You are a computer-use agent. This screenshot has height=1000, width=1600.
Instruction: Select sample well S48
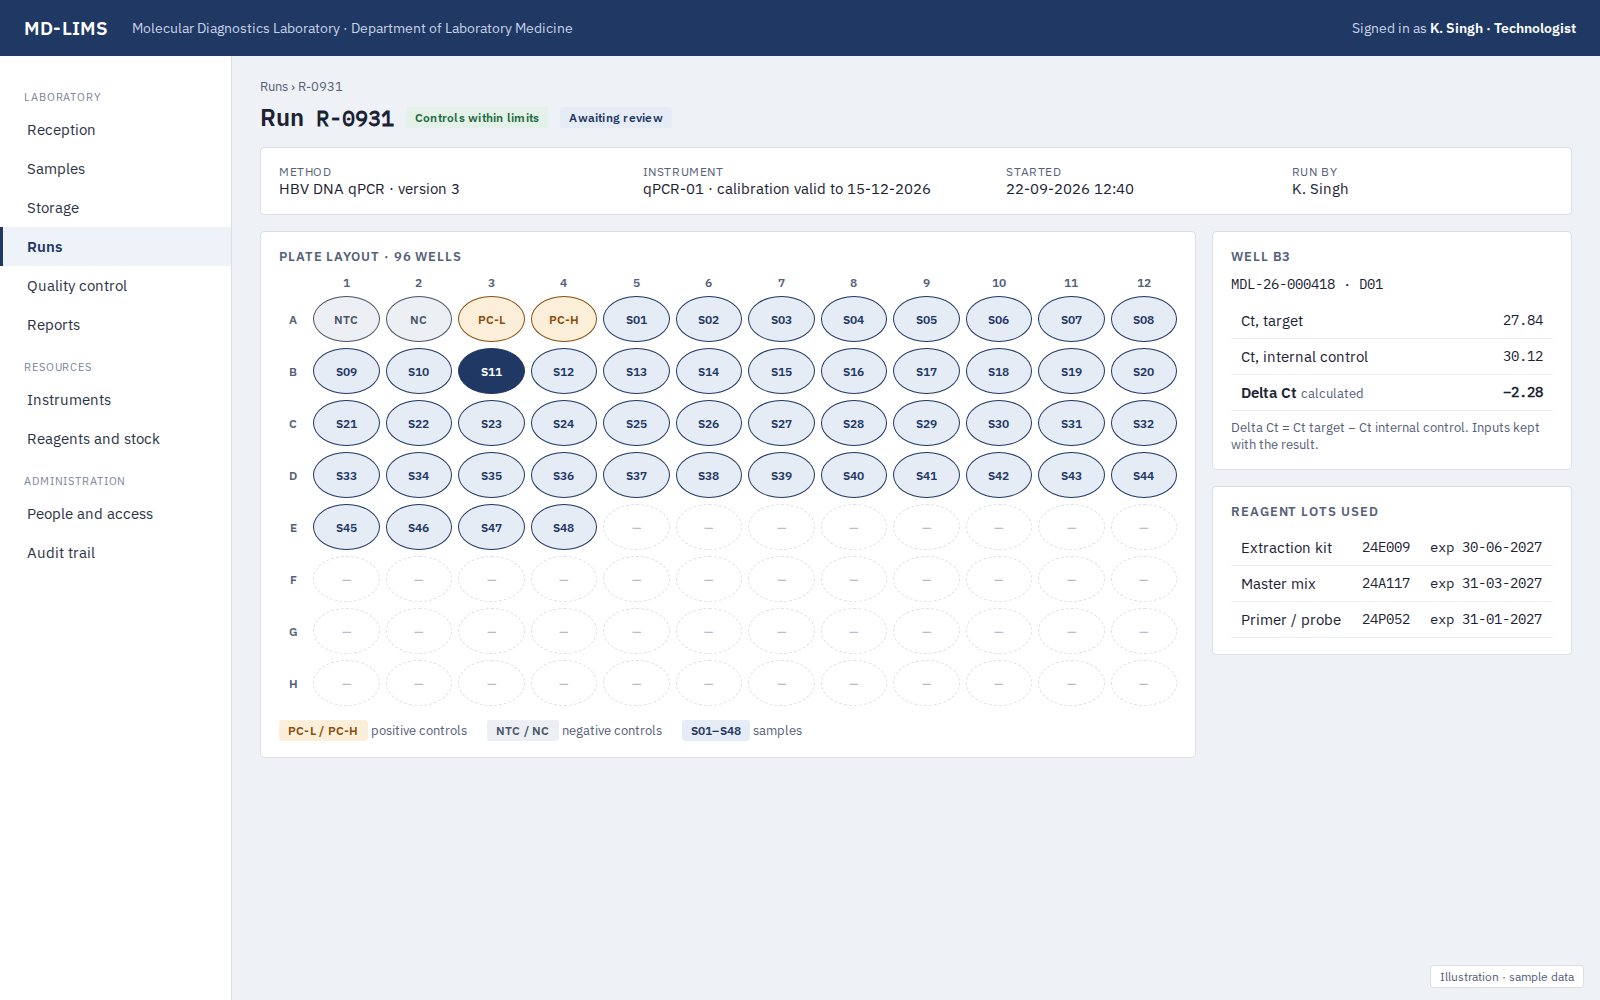tap(564, 528)
